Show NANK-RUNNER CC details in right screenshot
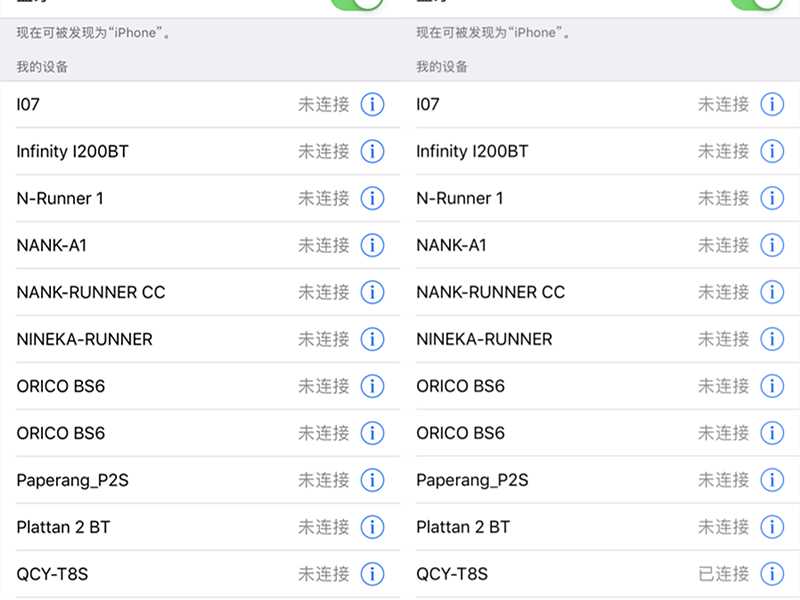The image size is (800, 600). (x=772, y=292)
